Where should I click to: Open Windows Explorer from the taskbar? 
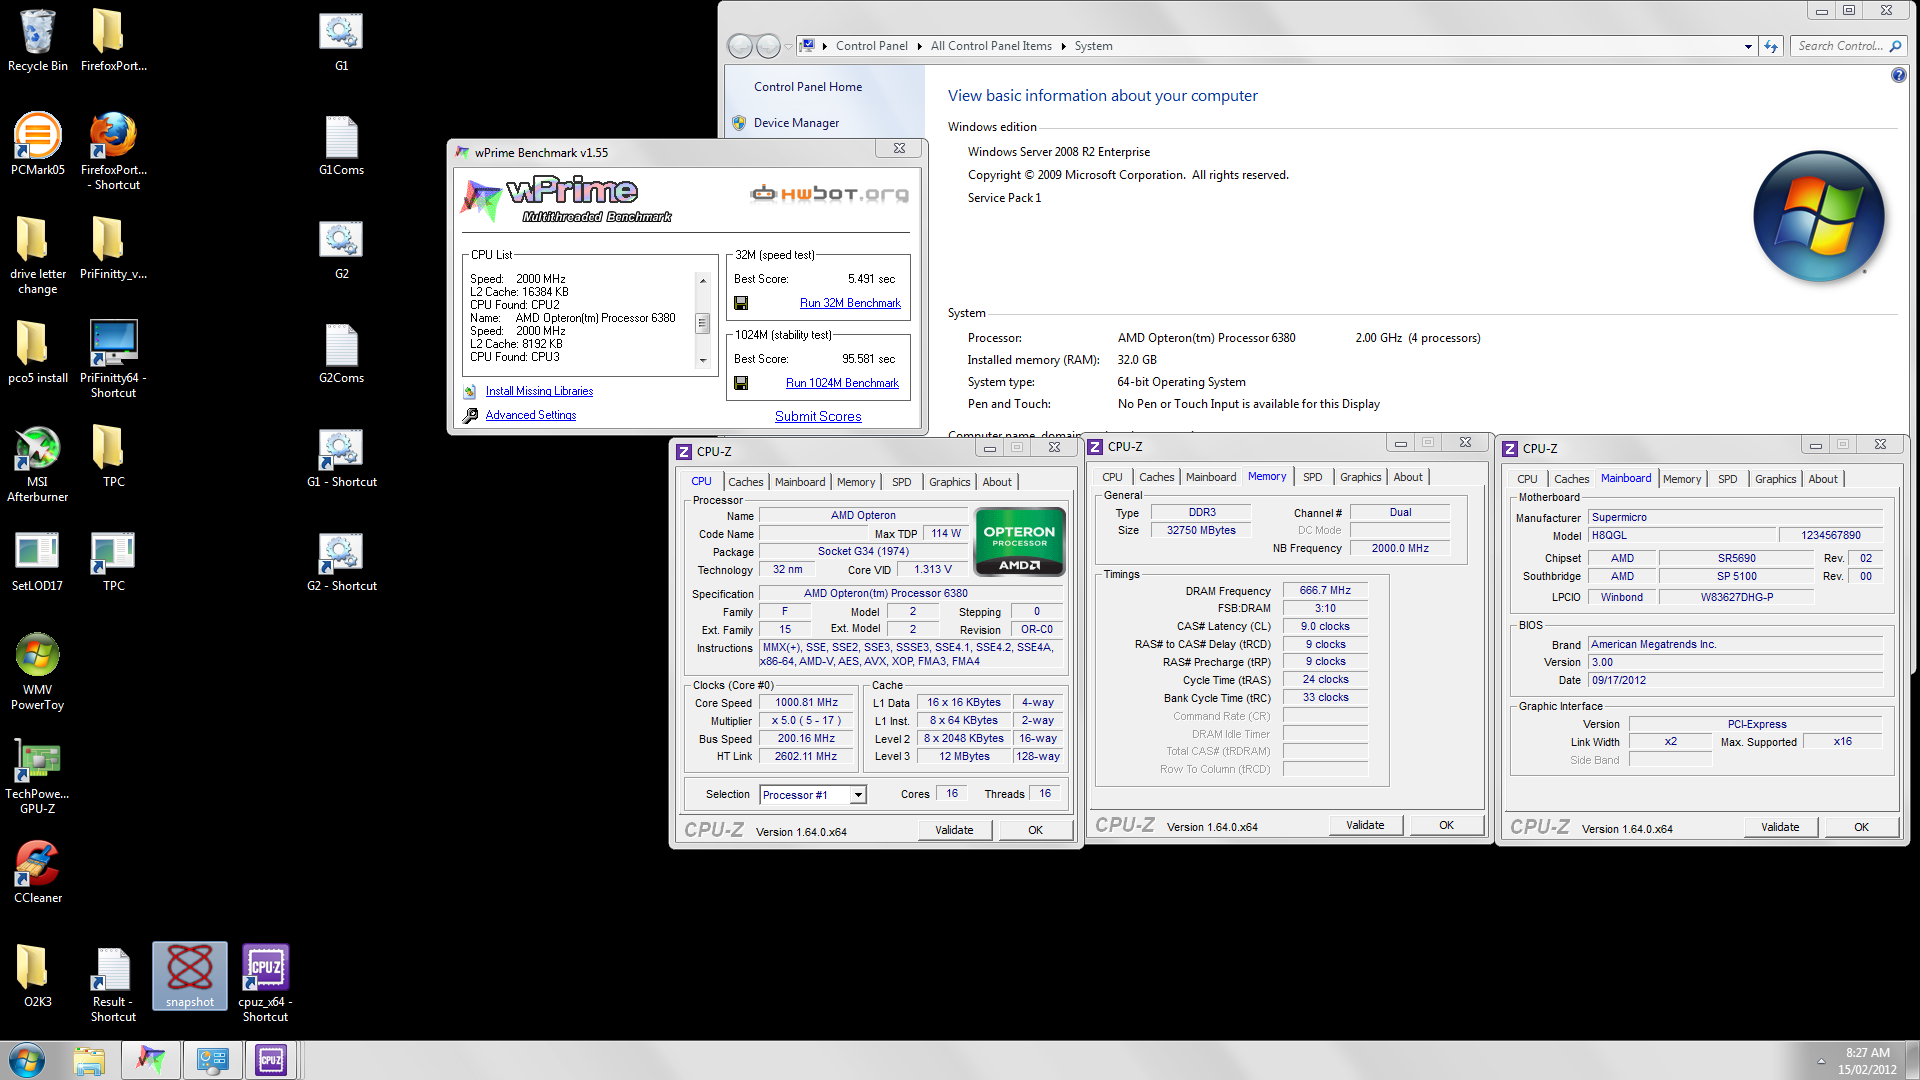click(x=89, y=1060)
